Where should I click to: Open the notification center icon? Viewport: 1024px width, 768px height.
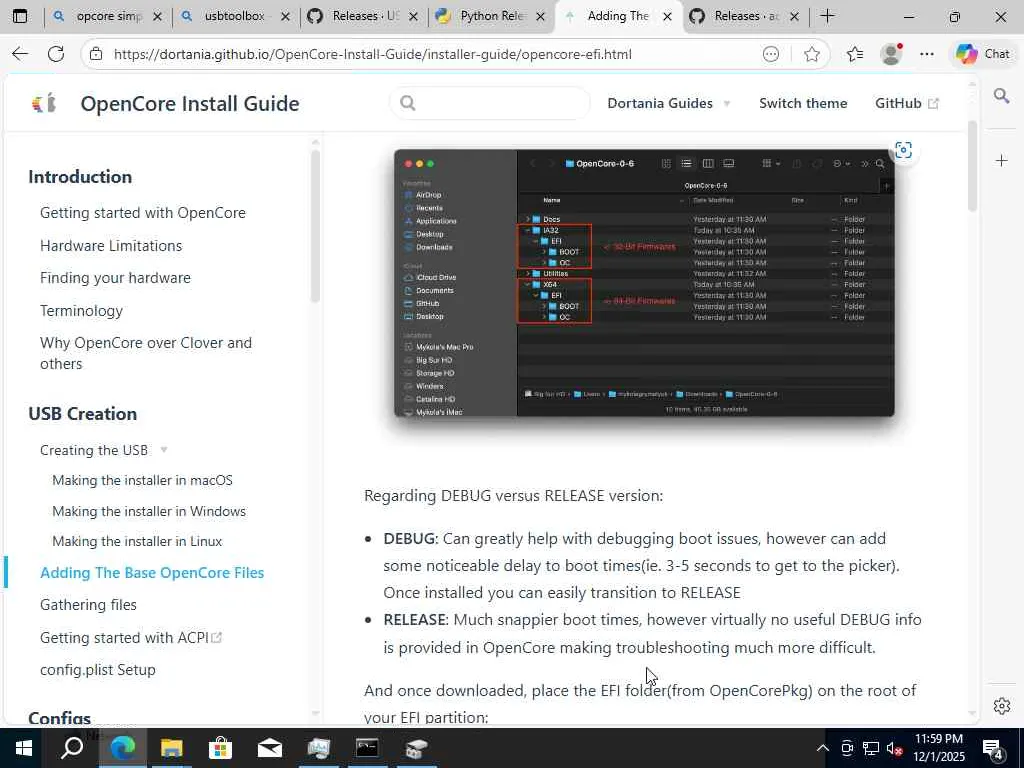(993, 748)
